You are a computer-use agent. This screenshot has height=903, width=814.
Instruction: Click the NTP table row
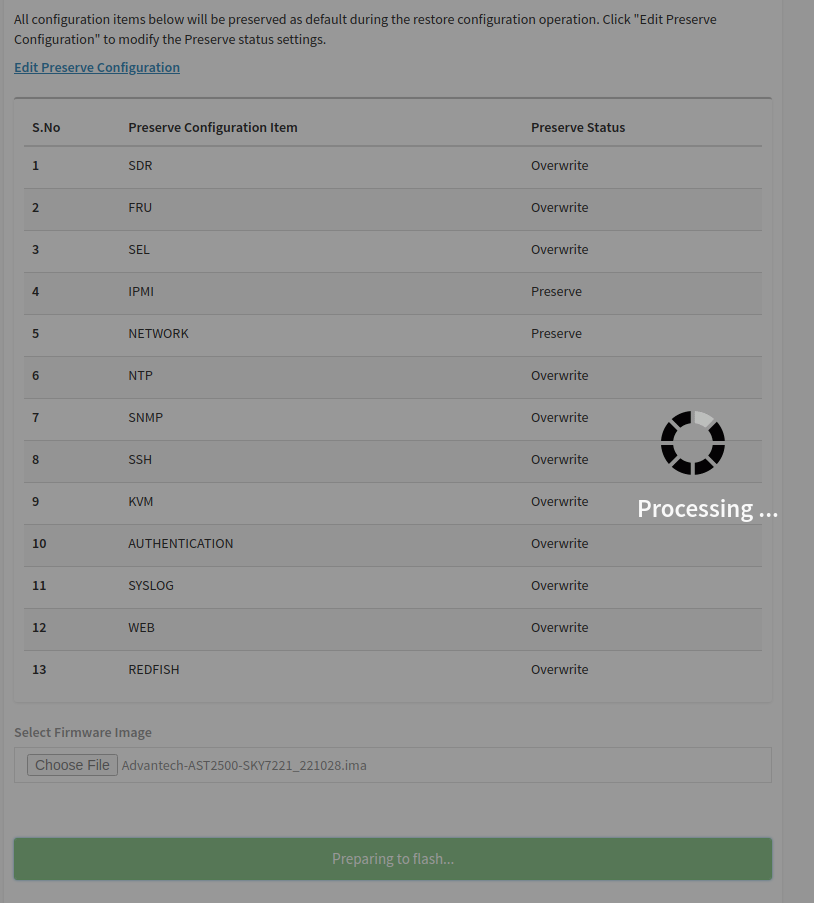[x=393, y=376]
